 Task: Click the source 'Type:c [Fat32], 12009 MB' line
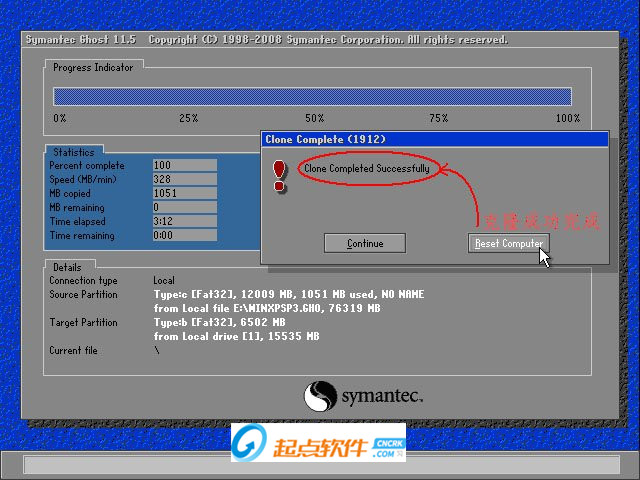289,294
